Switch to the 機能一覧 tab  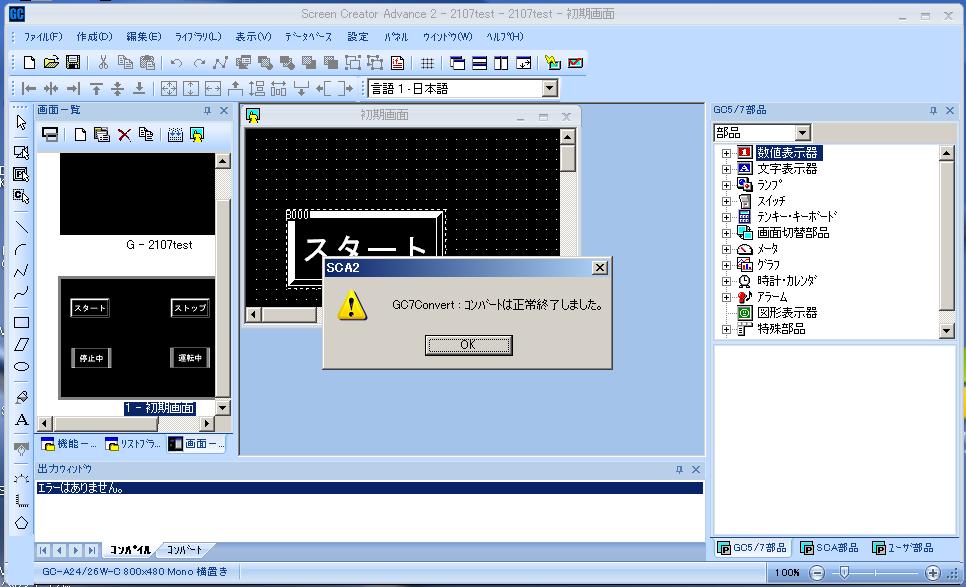pyautogui.click(x=69, y=443)
